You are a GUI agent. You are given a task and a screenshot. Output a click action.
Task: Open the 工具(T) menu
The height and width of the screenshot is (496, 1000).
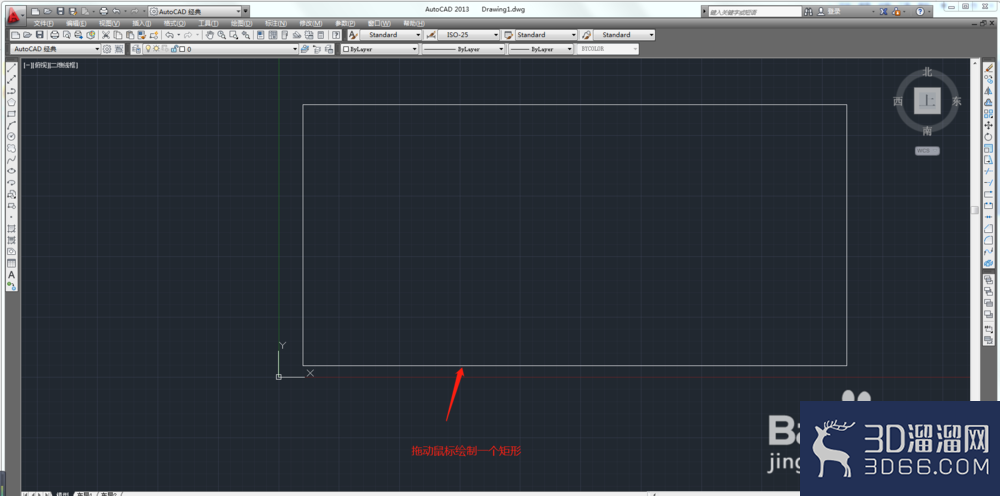click(x=208, y=24)
